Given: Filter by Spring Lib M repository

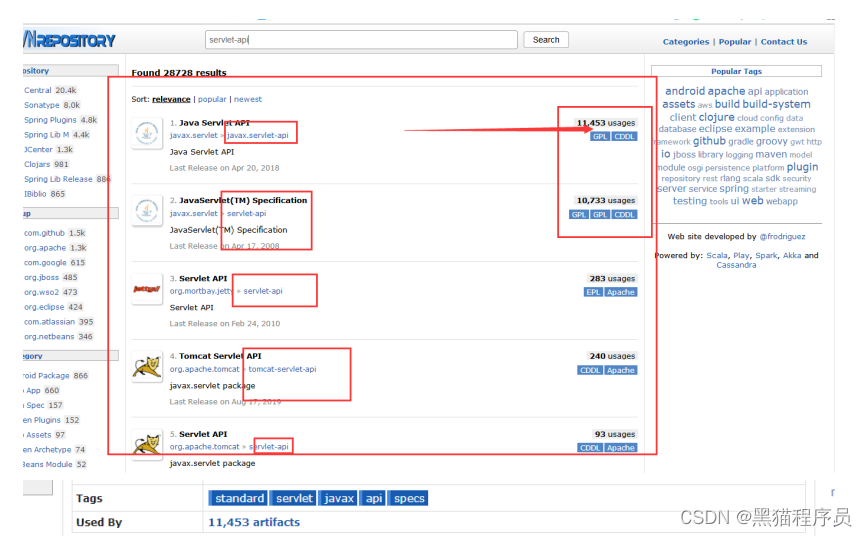Looking at the screenshot, I should [46, 134].
